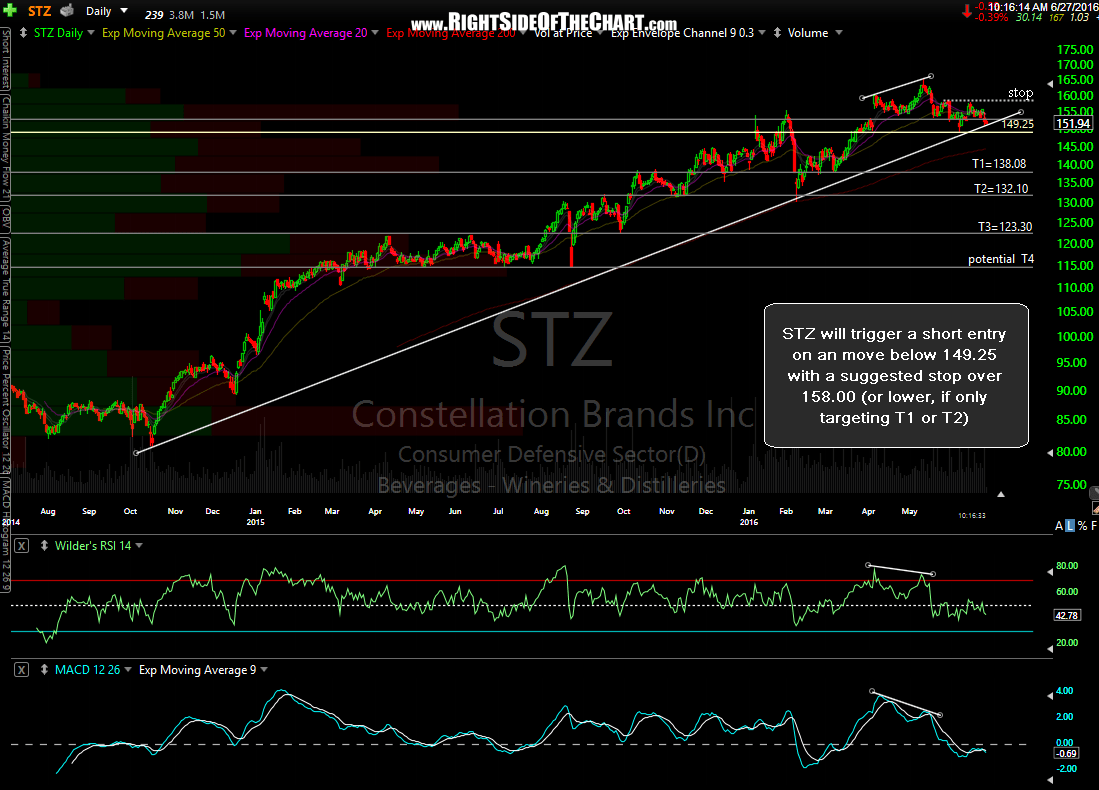Open the Price Percent Oscillator side tab
Viewport: 1099px width, 790px height.
[6, 410]
